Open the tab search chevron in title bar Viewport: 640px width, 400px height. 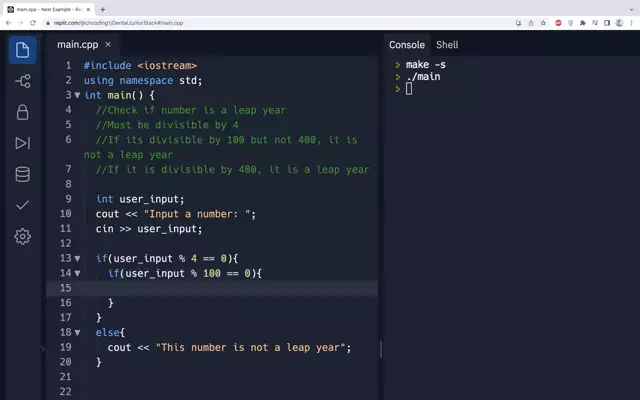(631, 9)
